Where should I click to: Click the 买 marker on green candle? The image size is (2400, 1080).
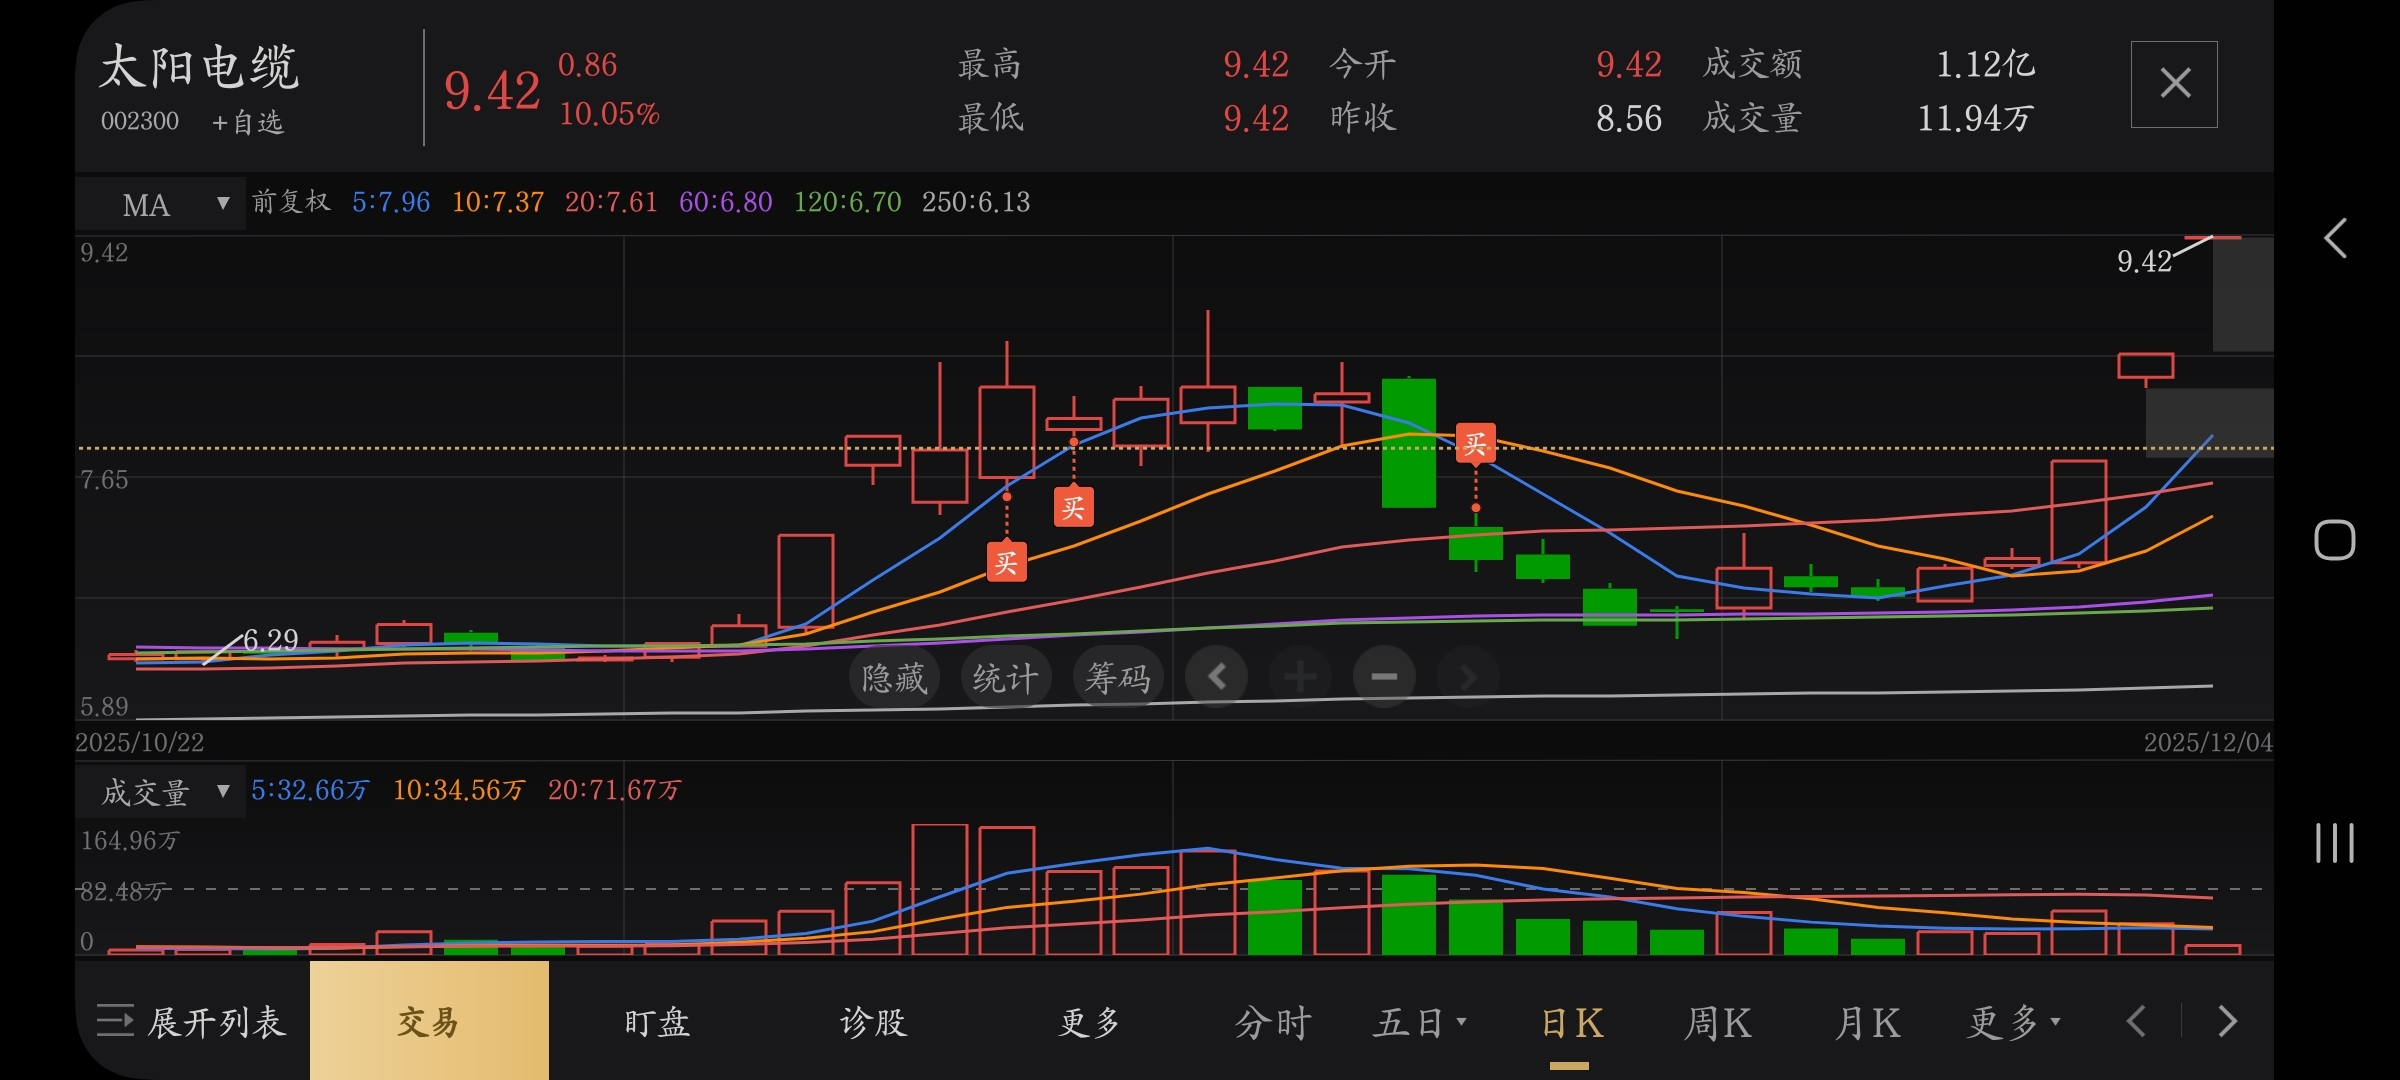pos(1475,443)
